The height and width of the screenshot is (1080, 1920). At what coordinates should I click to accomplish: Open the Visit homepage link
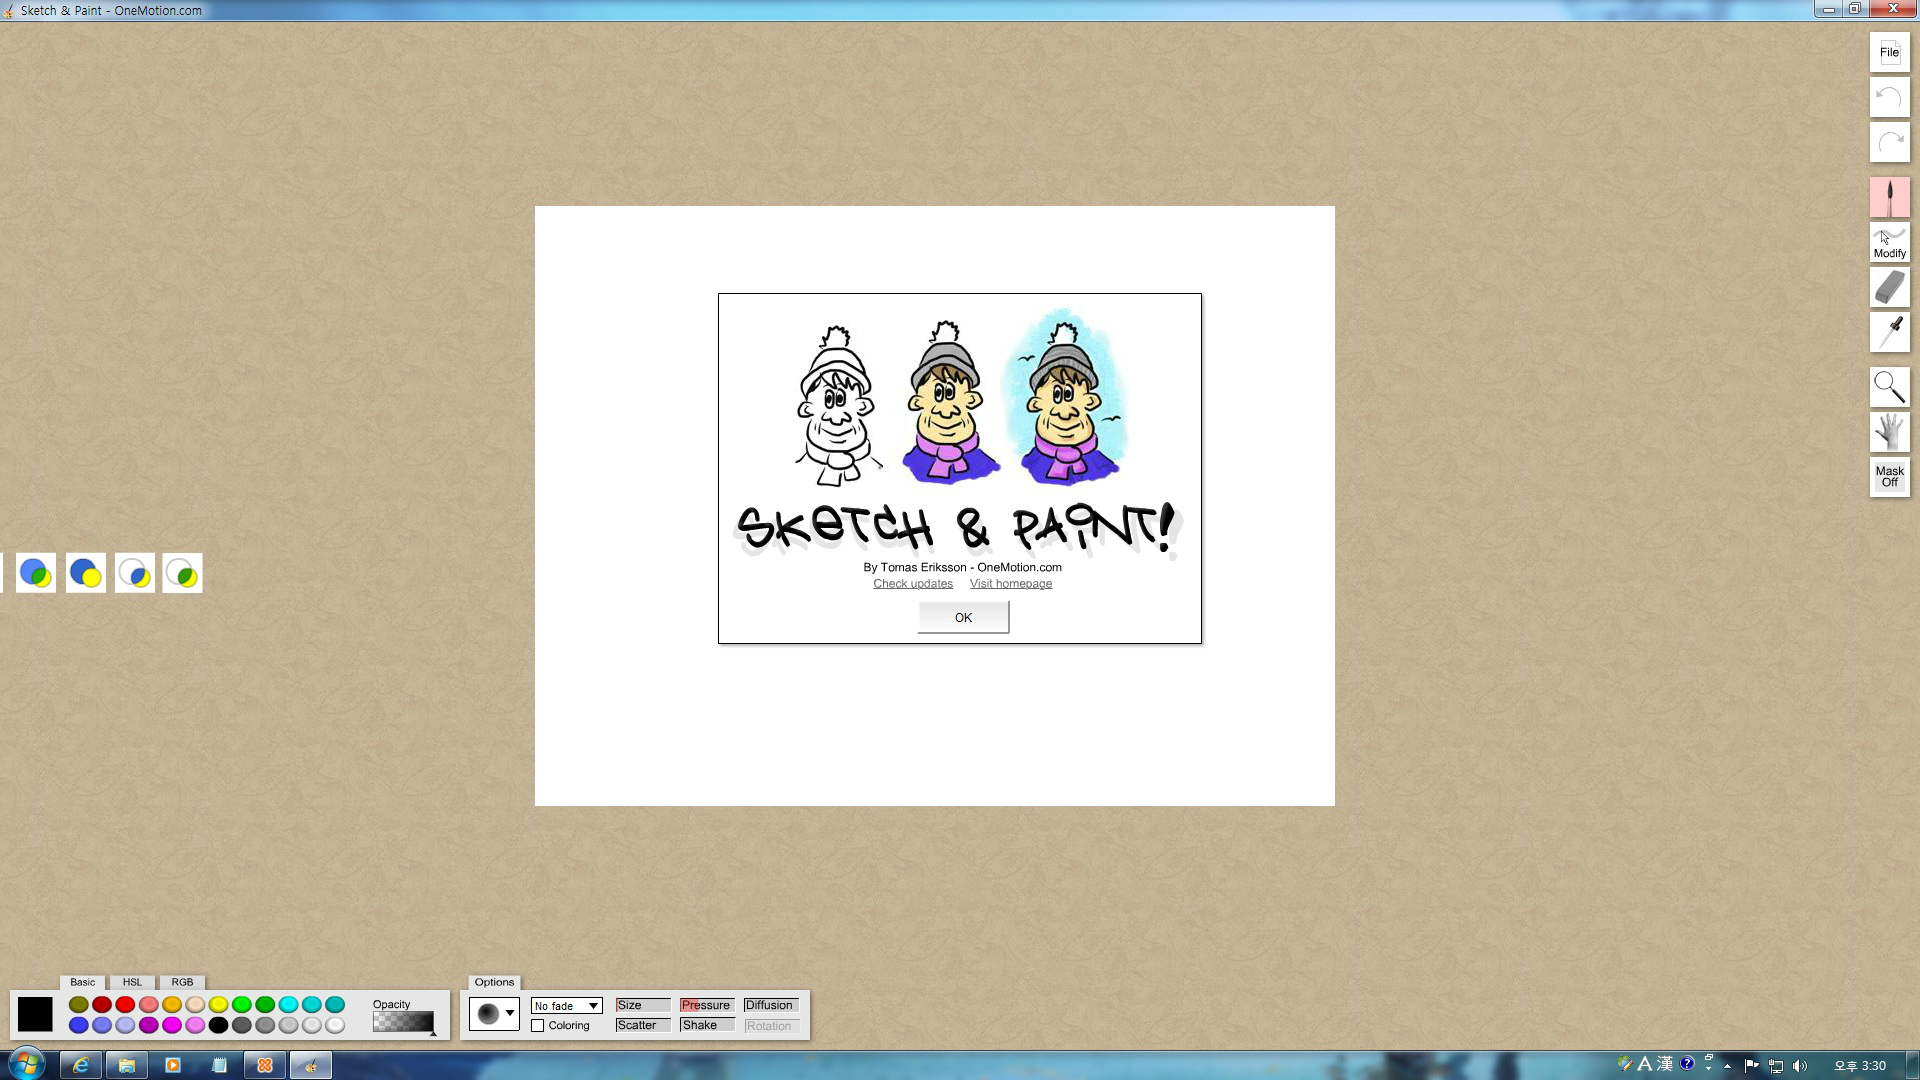[1010, 584]
